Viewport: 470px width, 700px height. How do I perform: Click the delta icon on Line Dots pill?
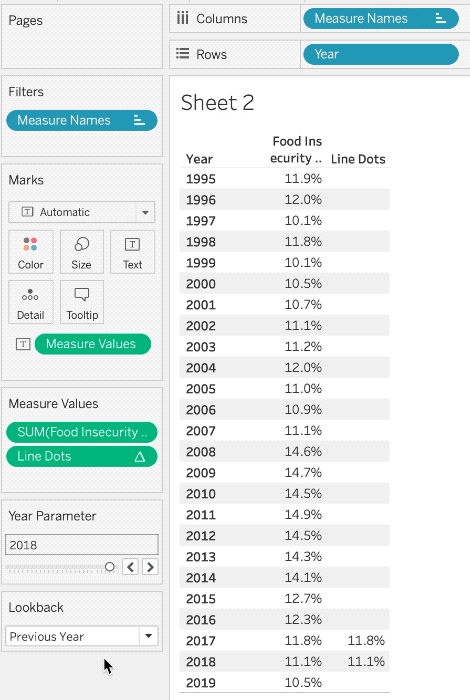tap(140, 457)
